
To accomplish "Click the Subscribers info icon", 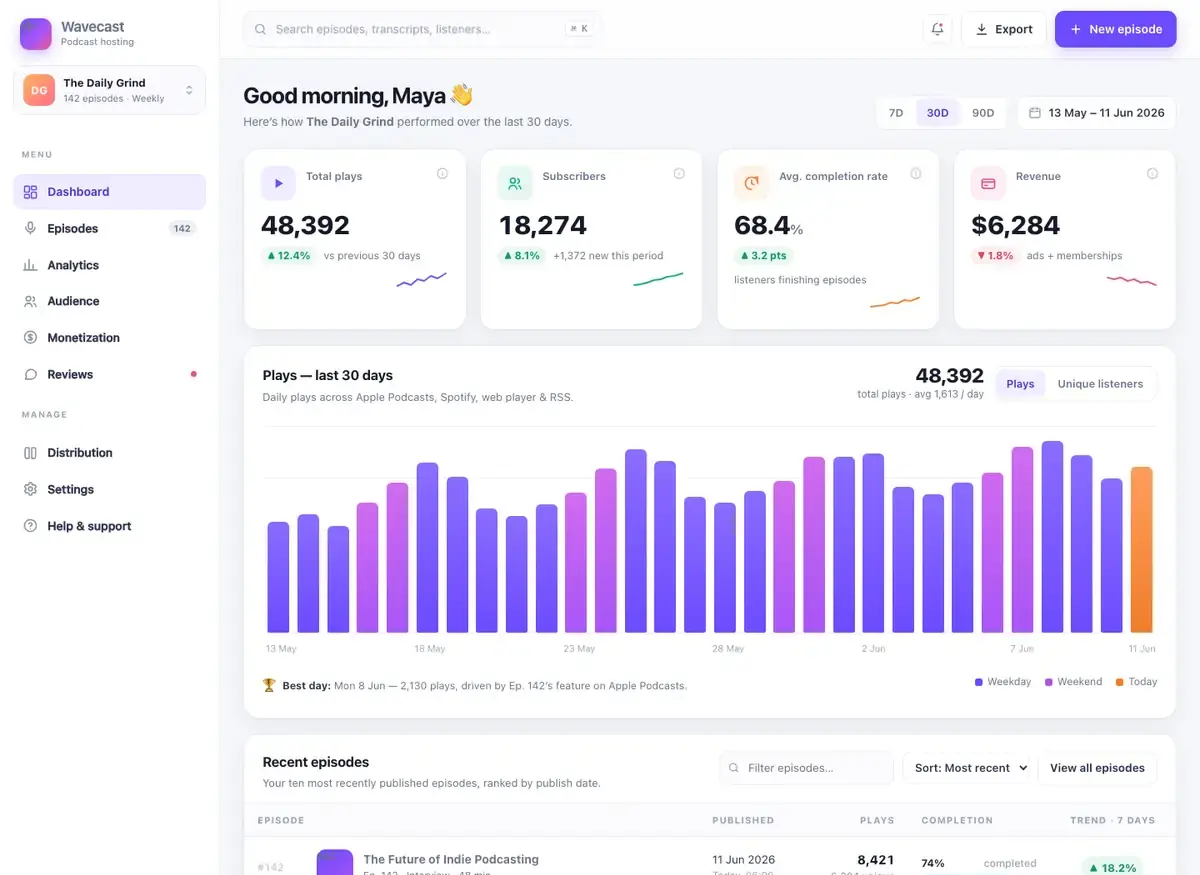I will 679,174.
